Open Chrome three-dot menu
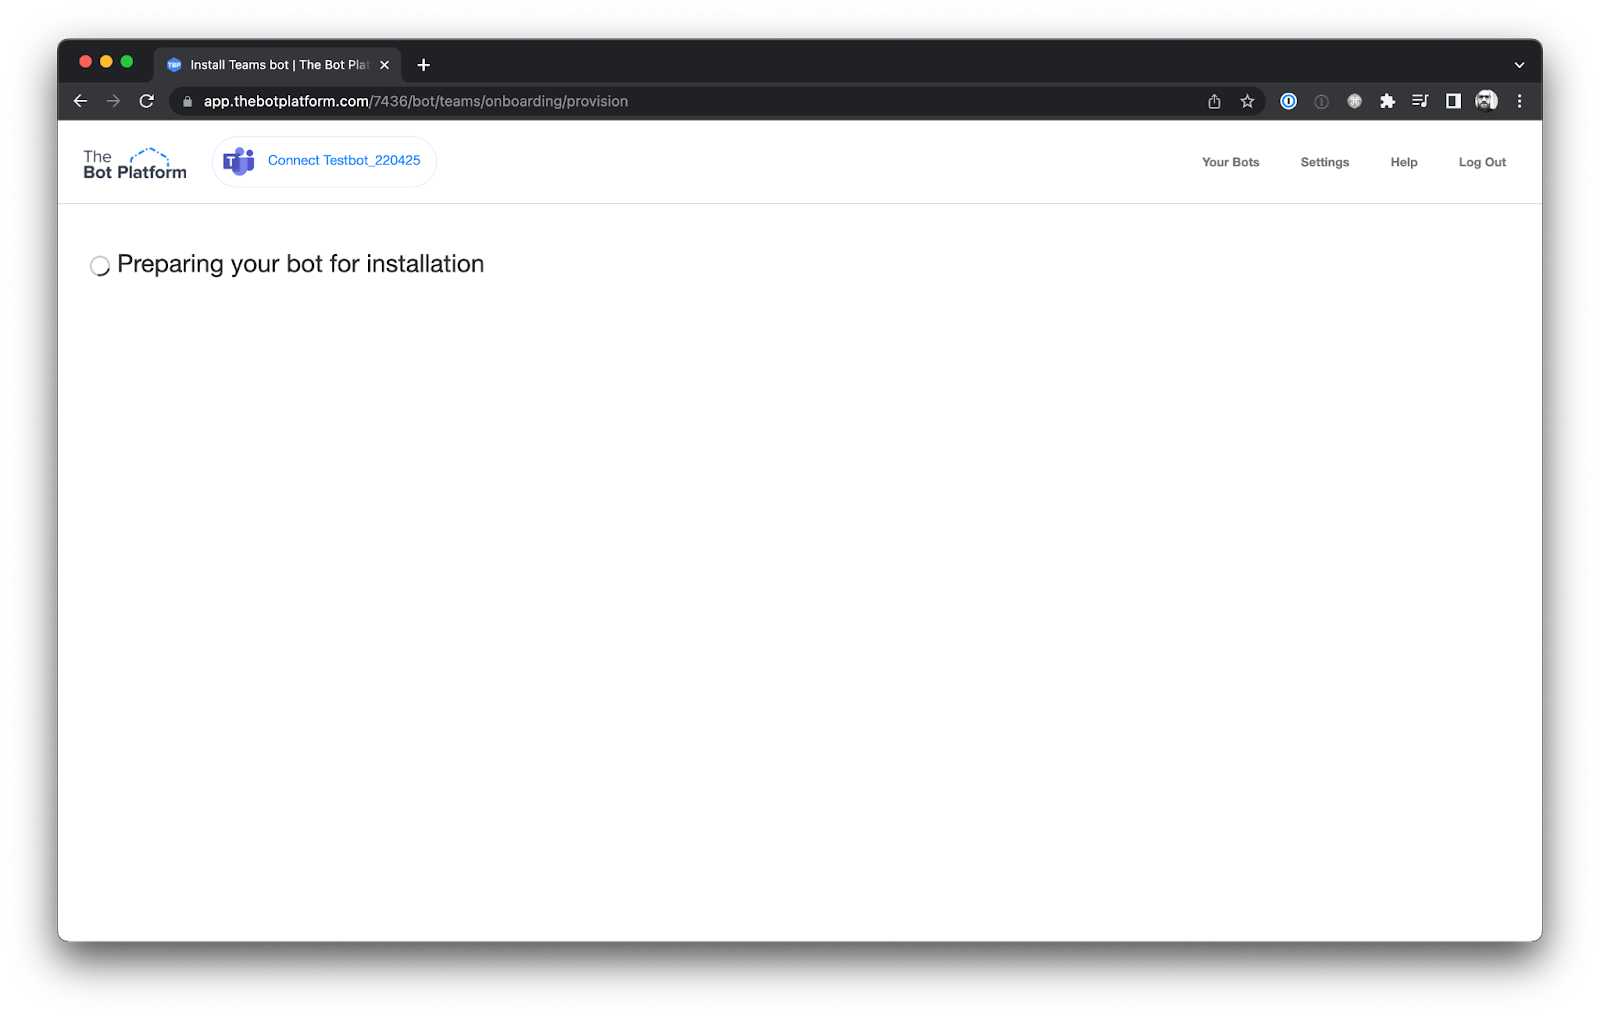This screenshot has height=1017, width=1600. point(1519,101)
